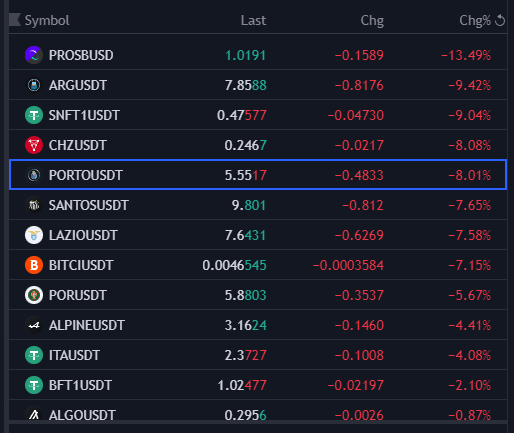Click the last price 0.2467
Image resolution: width=514 pixels, height=433 pixels.
point(245,145)
